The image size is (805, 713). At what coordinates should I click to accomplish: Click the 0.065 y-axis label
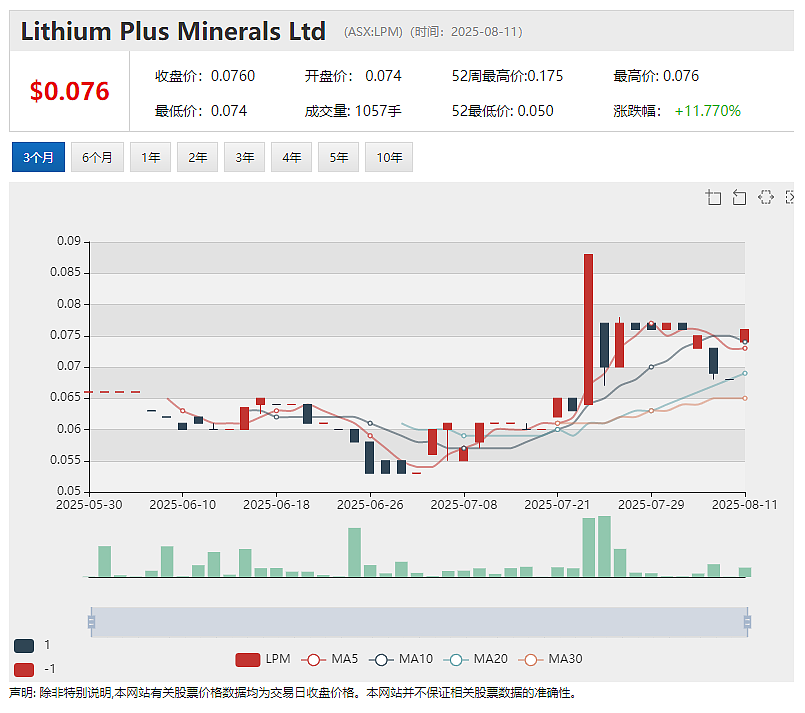pyautogui.click(x=66, y=397)
